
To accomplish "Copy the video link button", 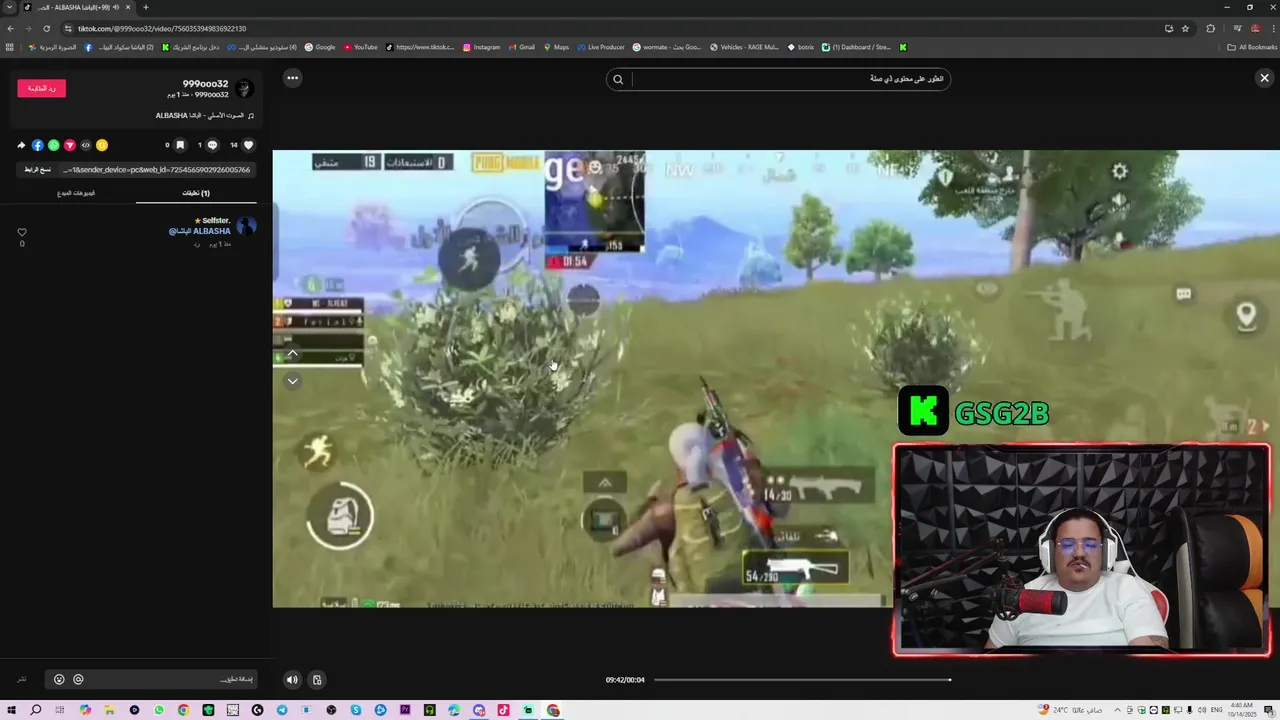I will pyautogui.click(x=37, y=170).
